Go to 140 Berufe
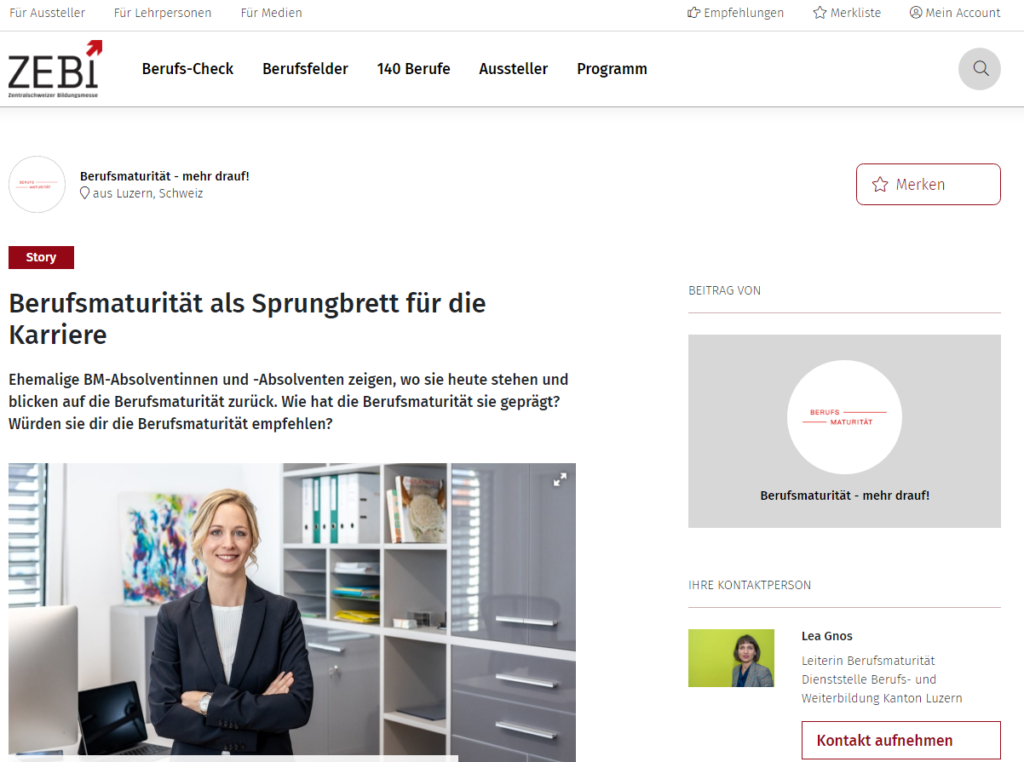The height and width of the screenshot is (762, 1024). click(413, 69)
